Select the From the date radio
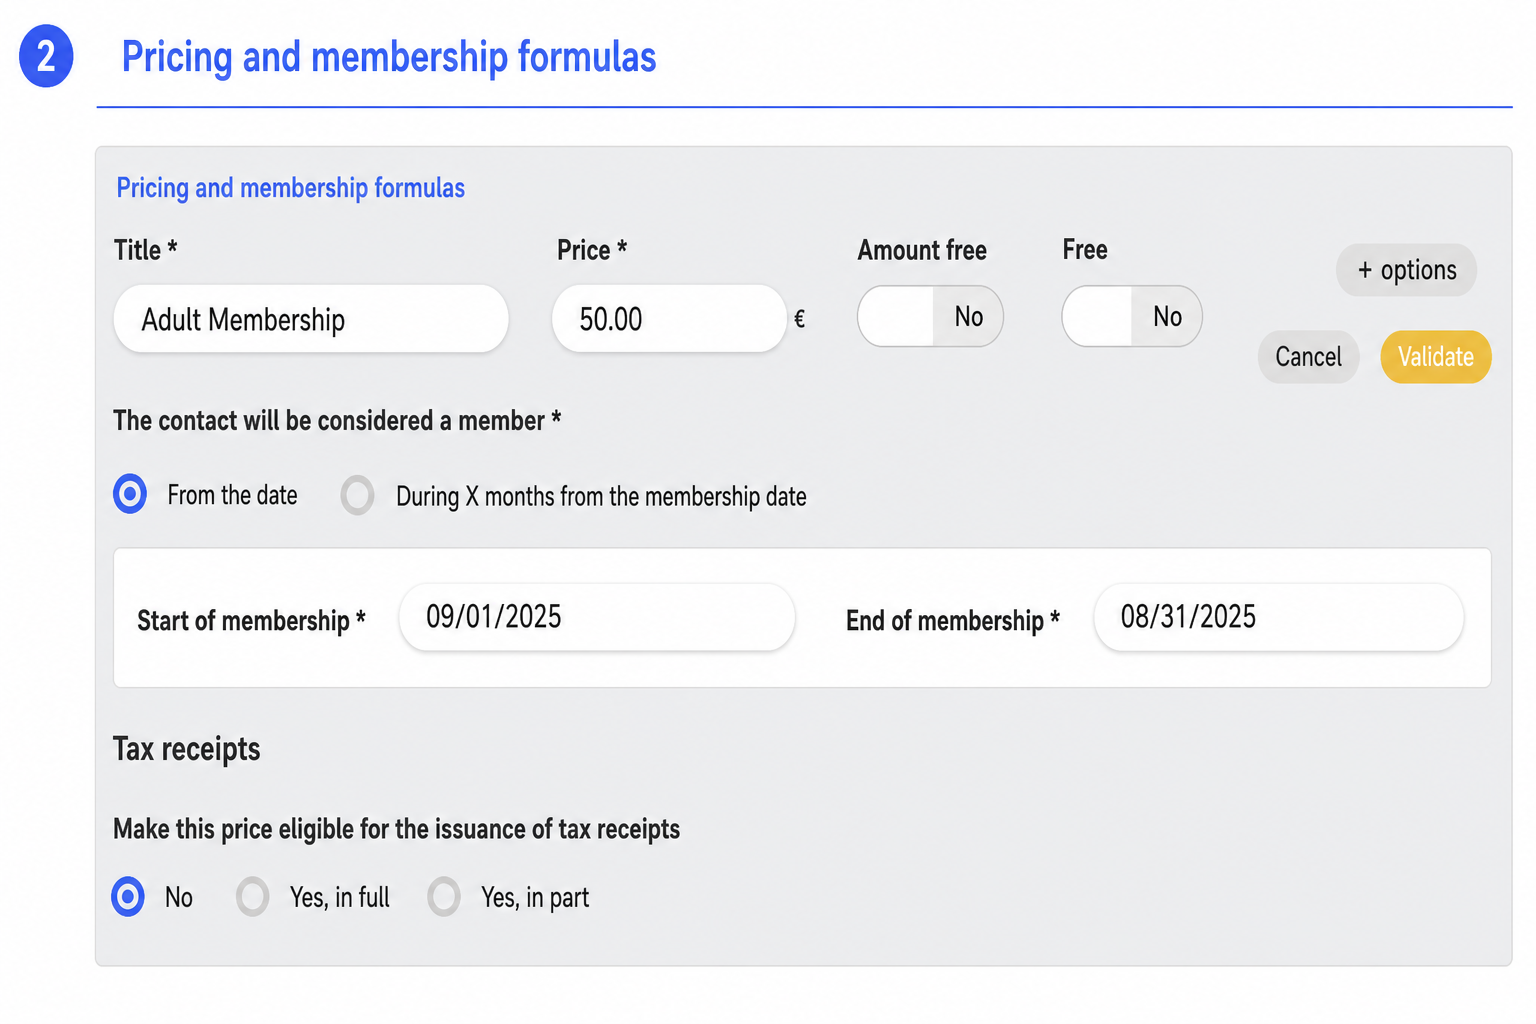Viewport: 1536px width, 1024px height. [130, 494]
